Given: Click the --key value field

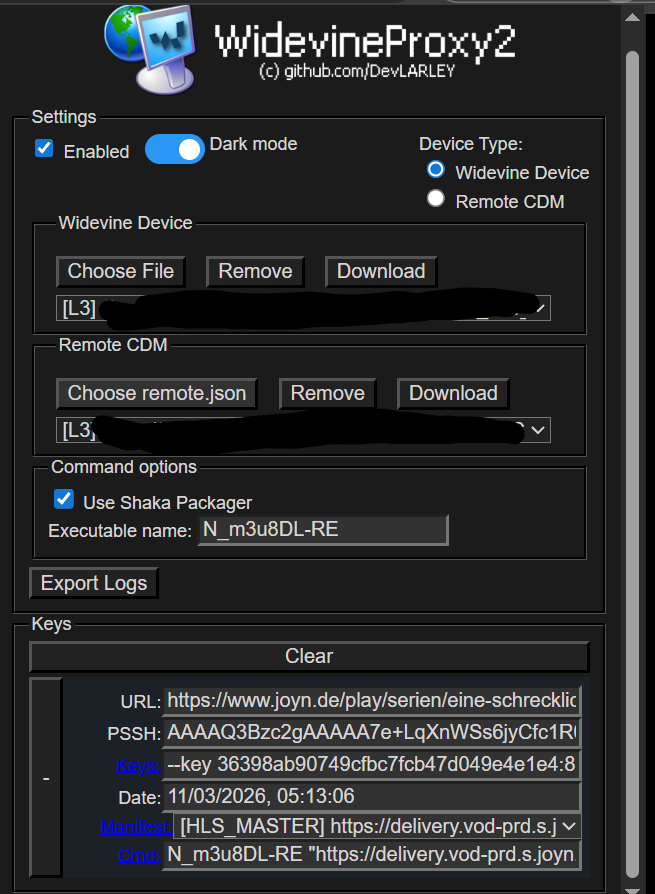Looking at the screenshot, I should click(x=372, y=765).
